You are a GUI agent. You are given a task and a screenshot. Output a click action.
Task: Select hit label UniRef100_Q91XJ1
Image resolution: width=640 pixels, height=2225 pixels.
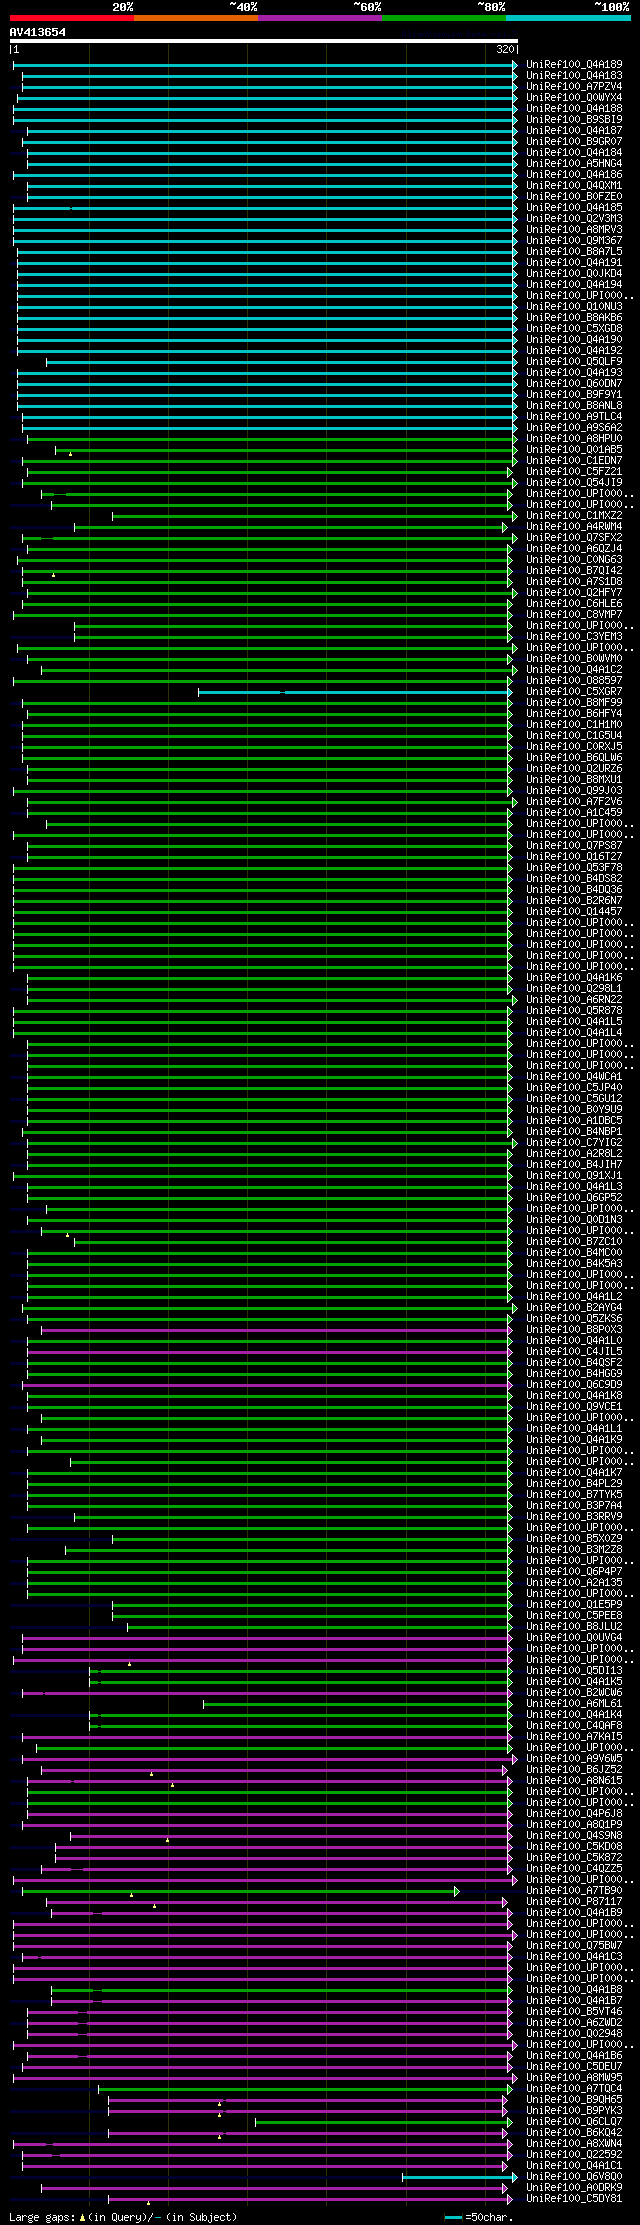pyautogui.click(x=574, y=1176)
